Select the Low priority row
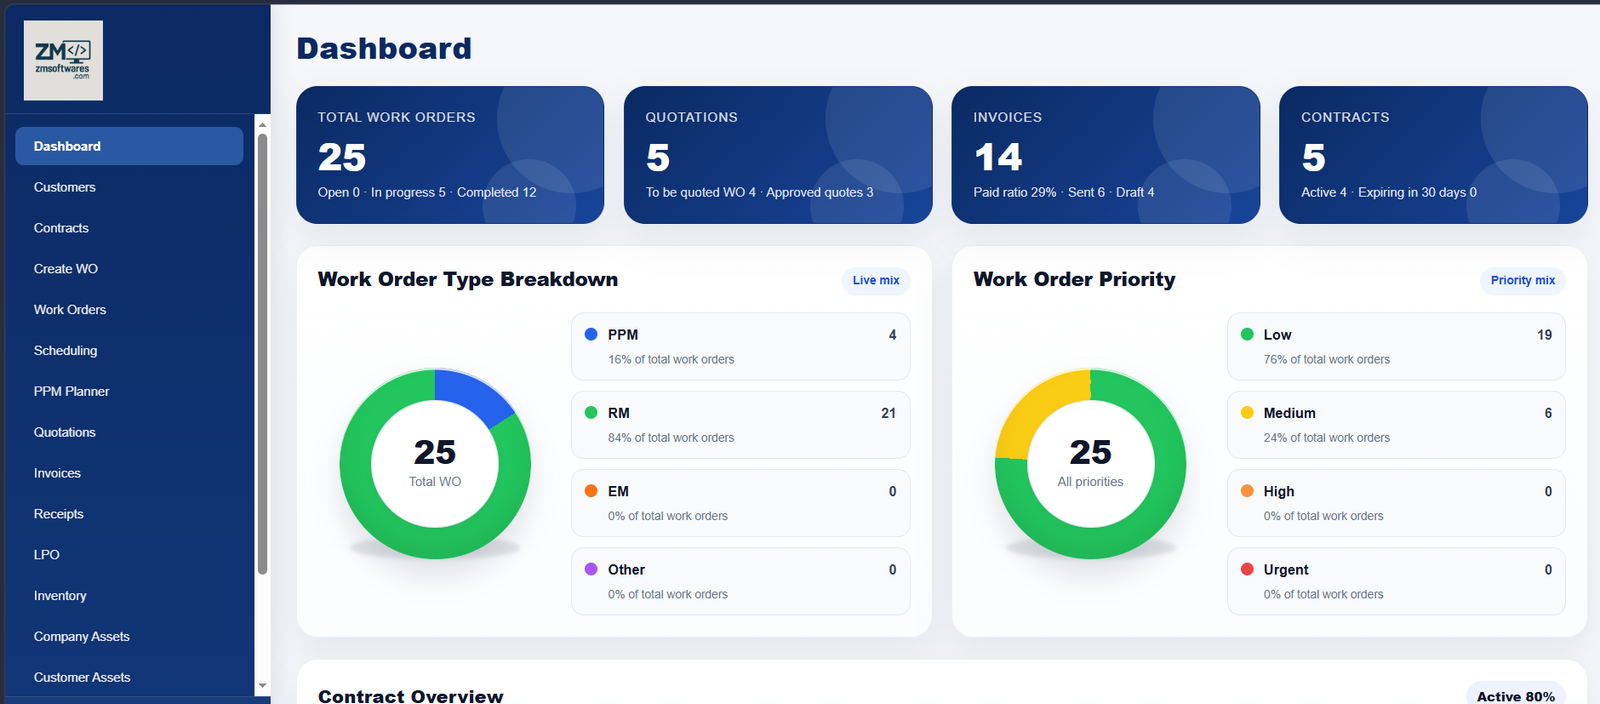Image resolution: width=1600 pixels, height=704 pixels. [x=1396, y=347]
